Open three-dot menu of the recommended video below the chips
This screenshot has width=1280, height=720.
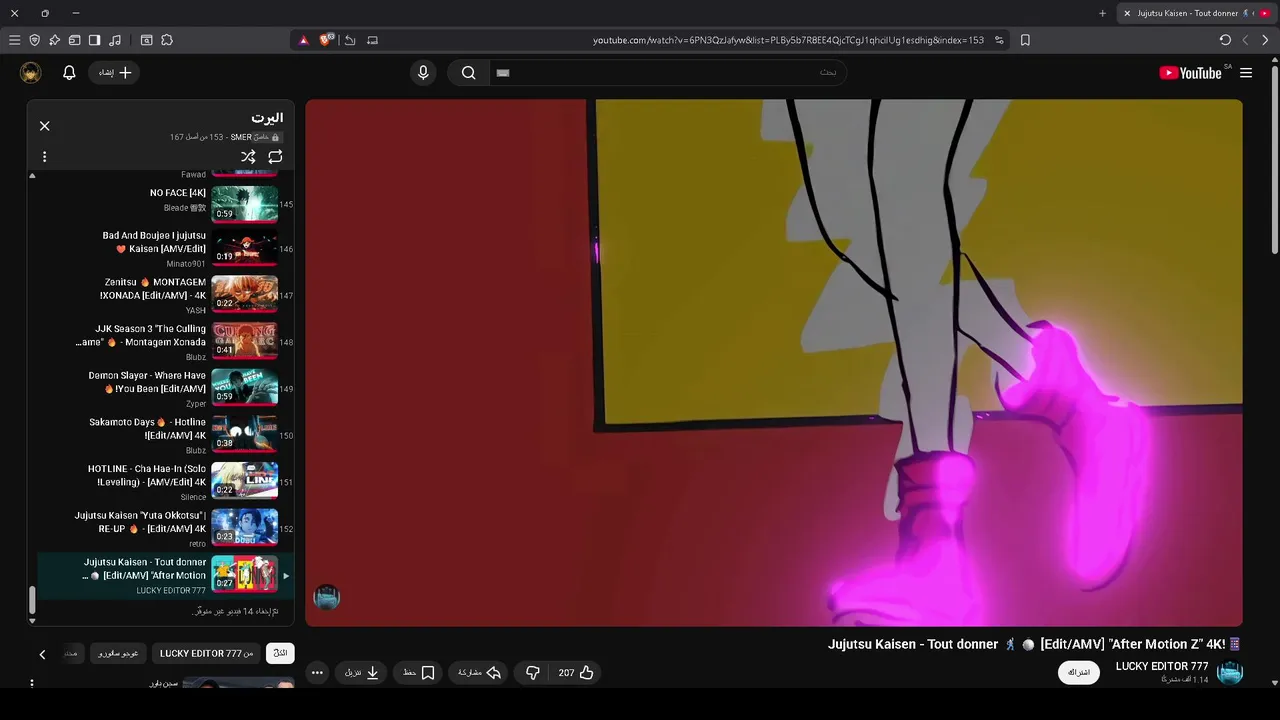pos(32,684)
